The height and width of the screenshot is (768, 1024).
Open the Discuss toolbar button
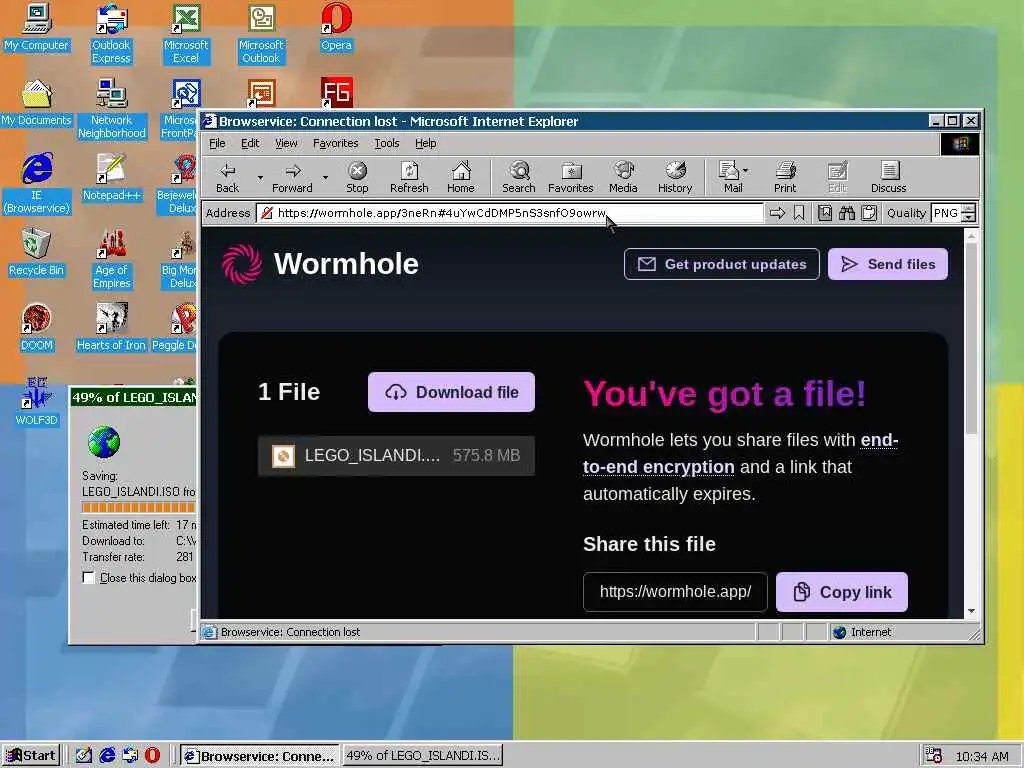(x=889, y=177)
